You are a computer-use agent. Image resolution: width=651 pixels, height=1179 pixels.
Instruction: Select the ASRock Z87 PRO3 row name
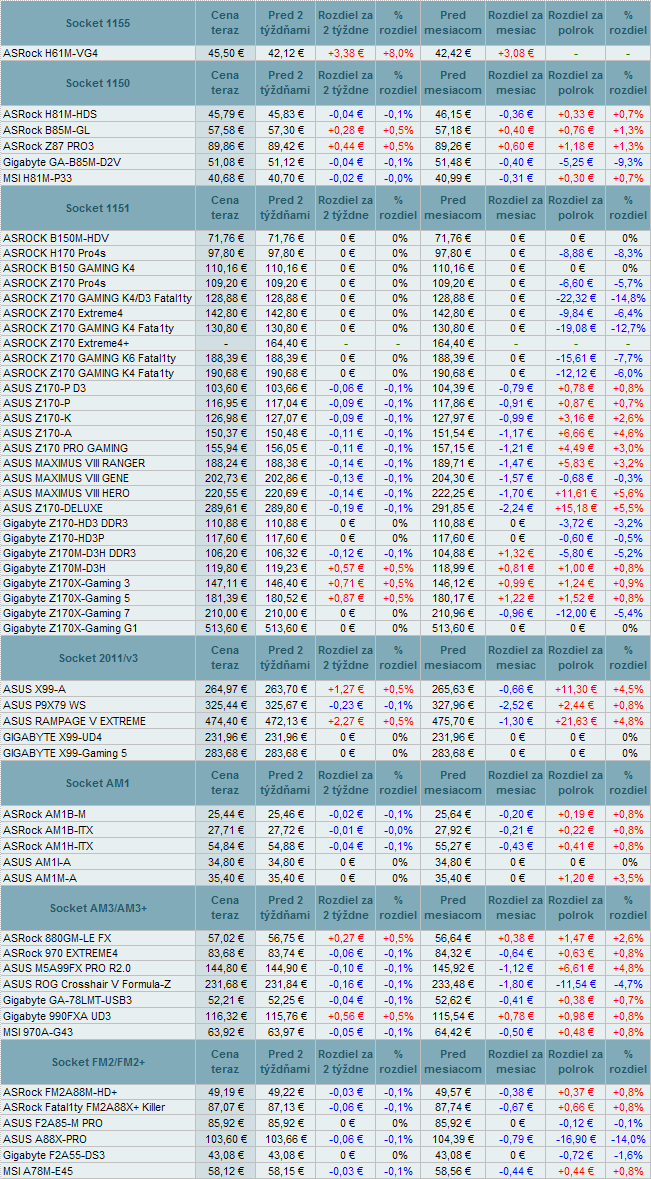click(x=49, y=146)
